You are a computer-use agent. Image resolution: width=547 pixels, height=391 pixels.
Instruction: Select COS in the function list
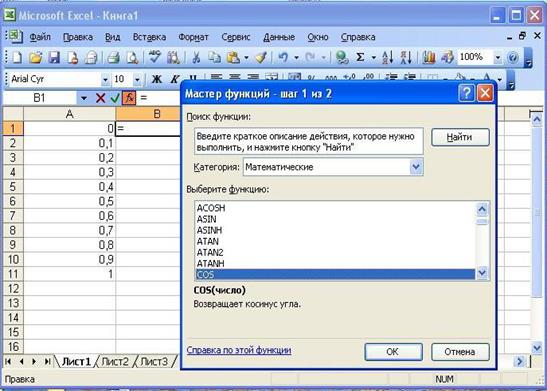[335, 275]
